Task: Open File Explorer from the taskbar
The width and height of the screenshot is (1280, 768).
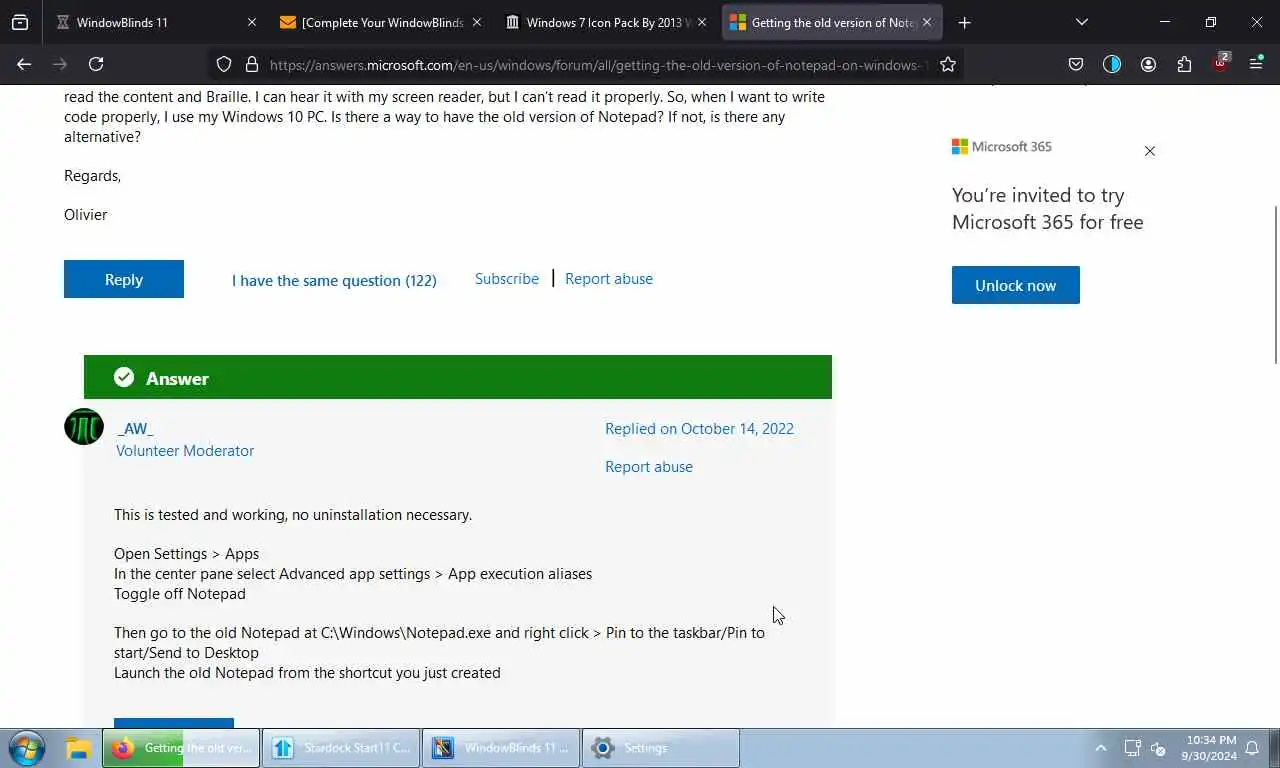Action: coord(79,748)
